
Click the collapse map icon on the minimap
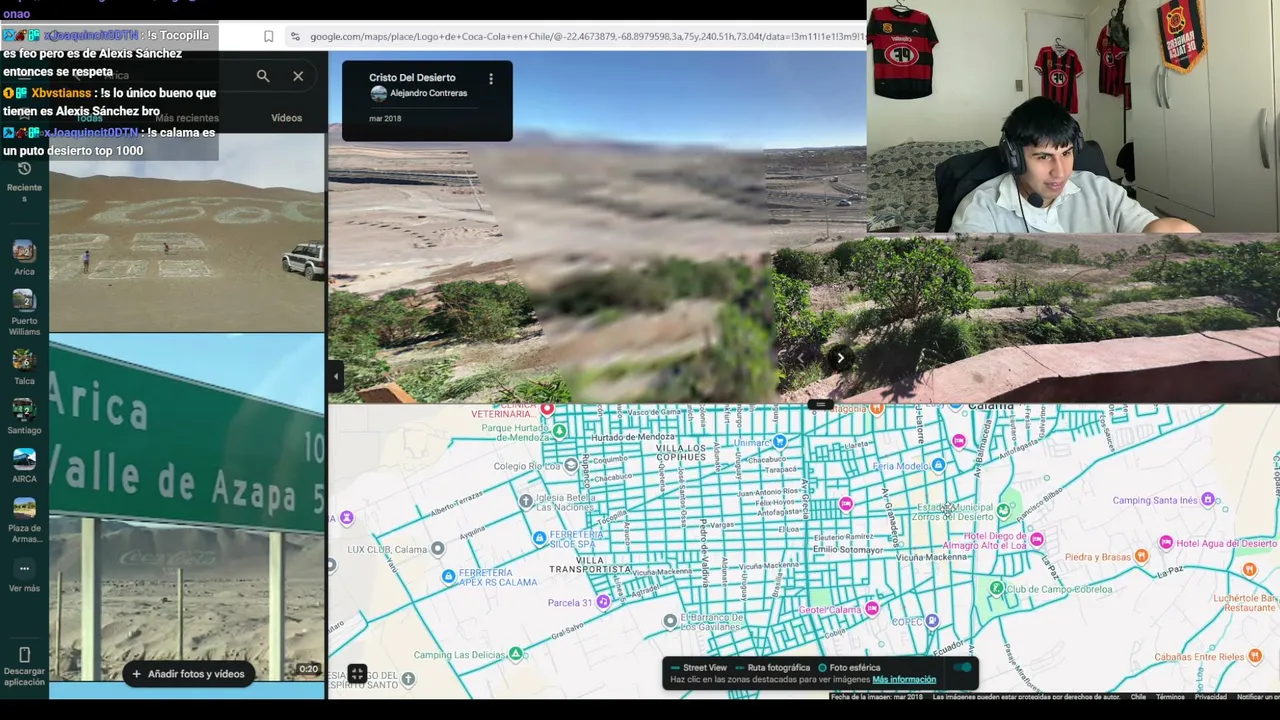tap(357, 674)
